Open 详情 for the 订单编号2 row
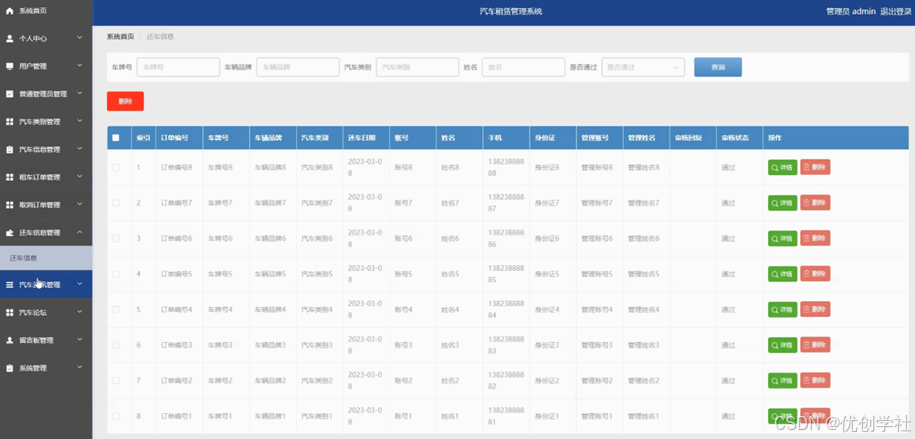Screen dimensions: 915x439 click(783, 381)
